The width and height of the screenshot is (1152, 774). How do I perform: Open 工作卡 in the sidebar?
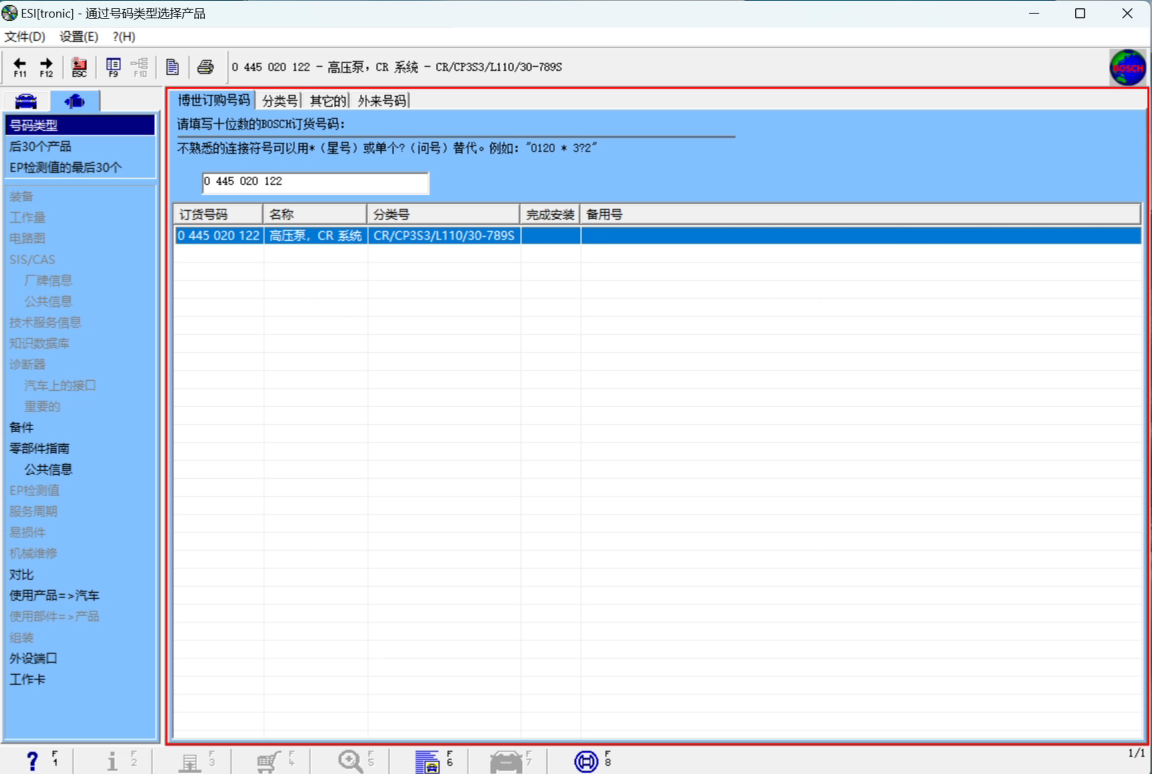point(27,679)
